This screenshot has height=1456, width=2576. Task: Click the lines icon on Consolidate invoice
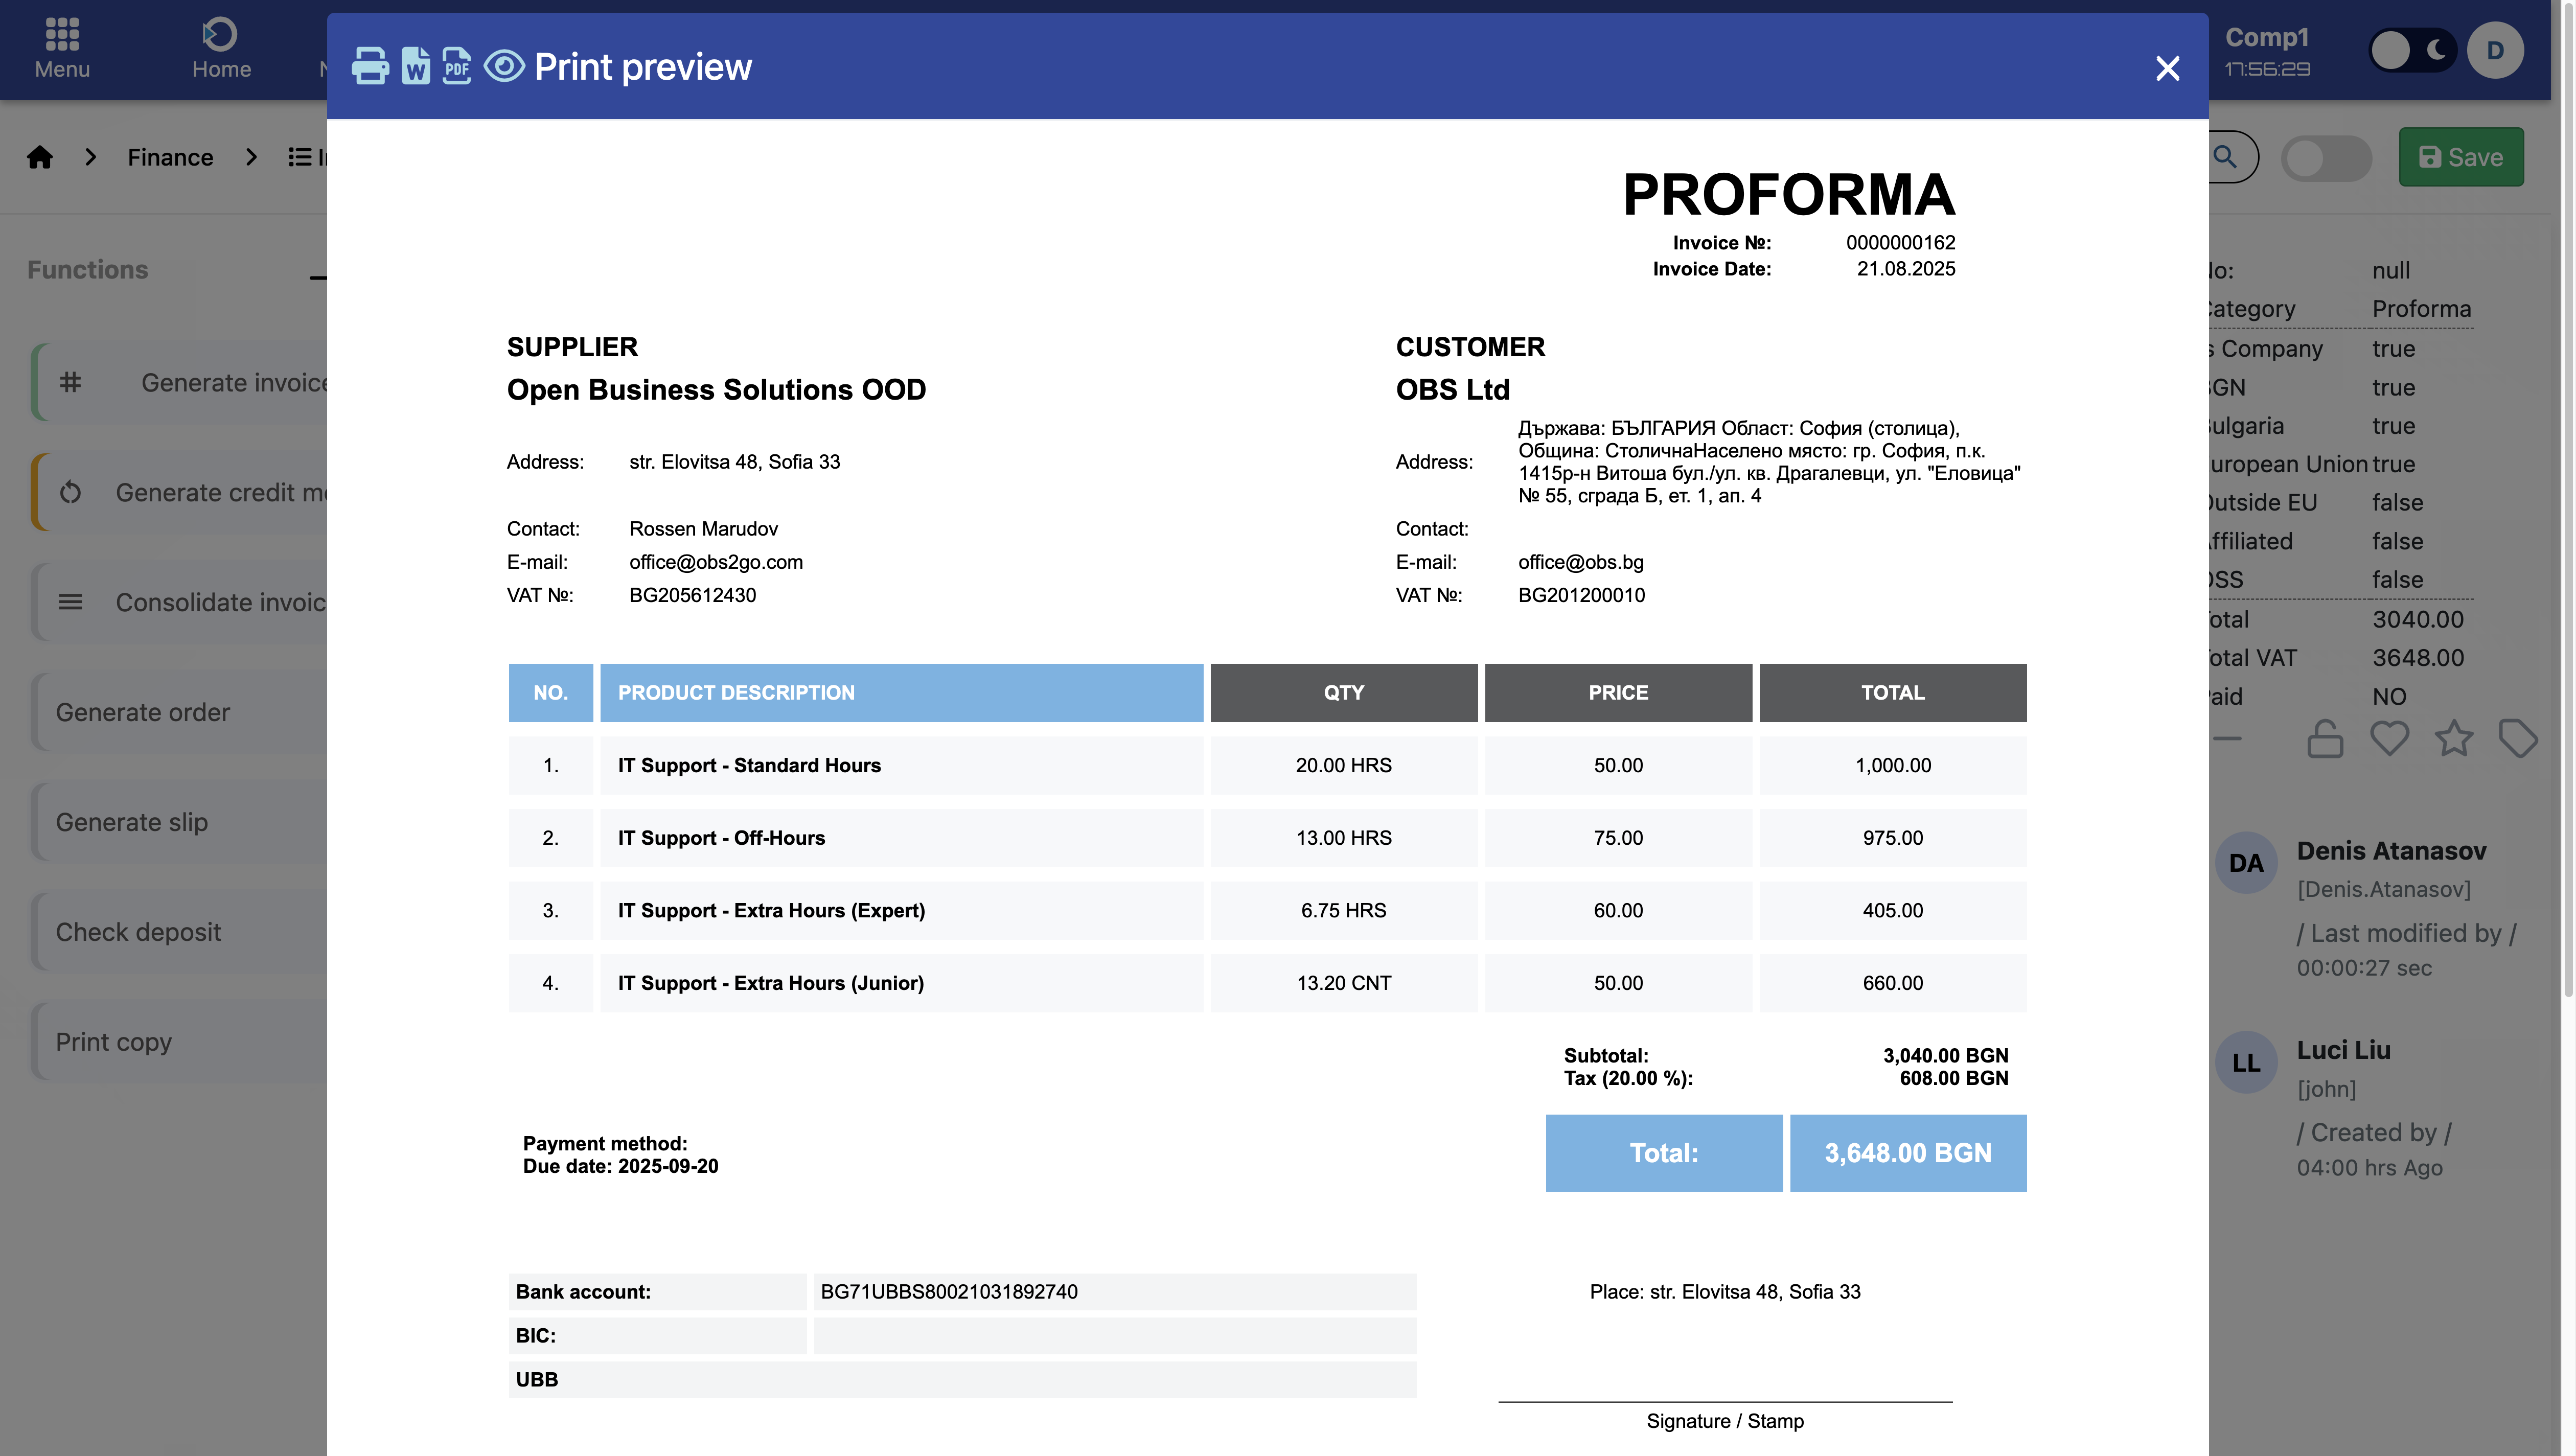click(70, 602)
